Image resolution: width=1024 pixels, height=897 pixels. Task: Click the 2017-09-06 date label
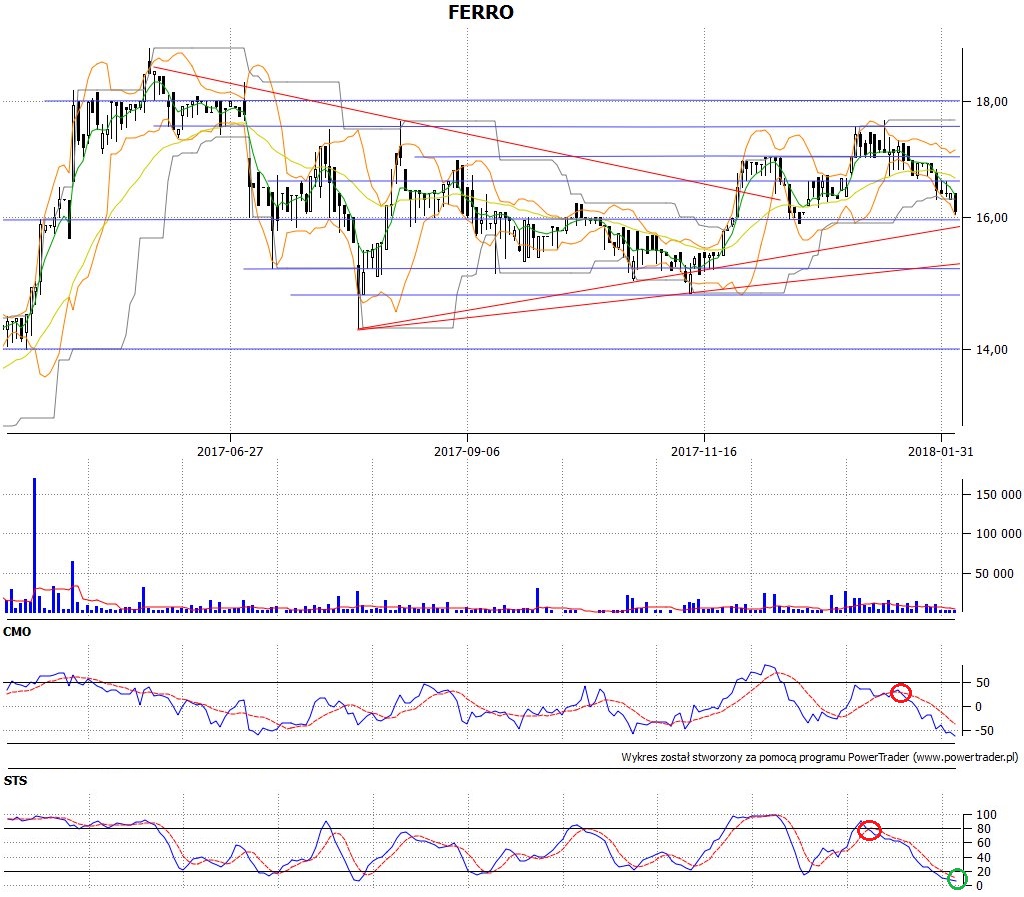coord(467,451)
